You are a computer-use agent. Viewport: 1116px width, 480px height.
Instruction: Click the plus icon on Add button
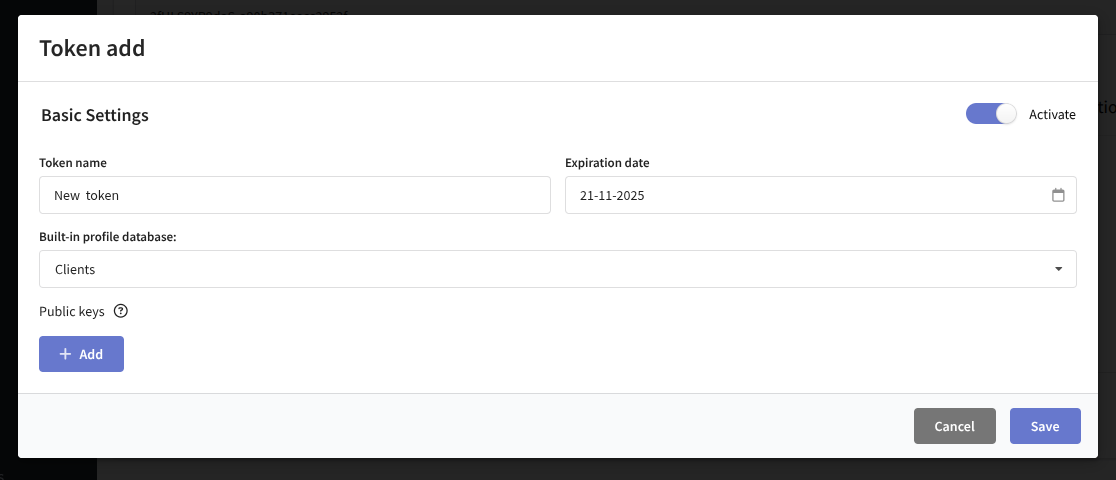pos(65,354)
